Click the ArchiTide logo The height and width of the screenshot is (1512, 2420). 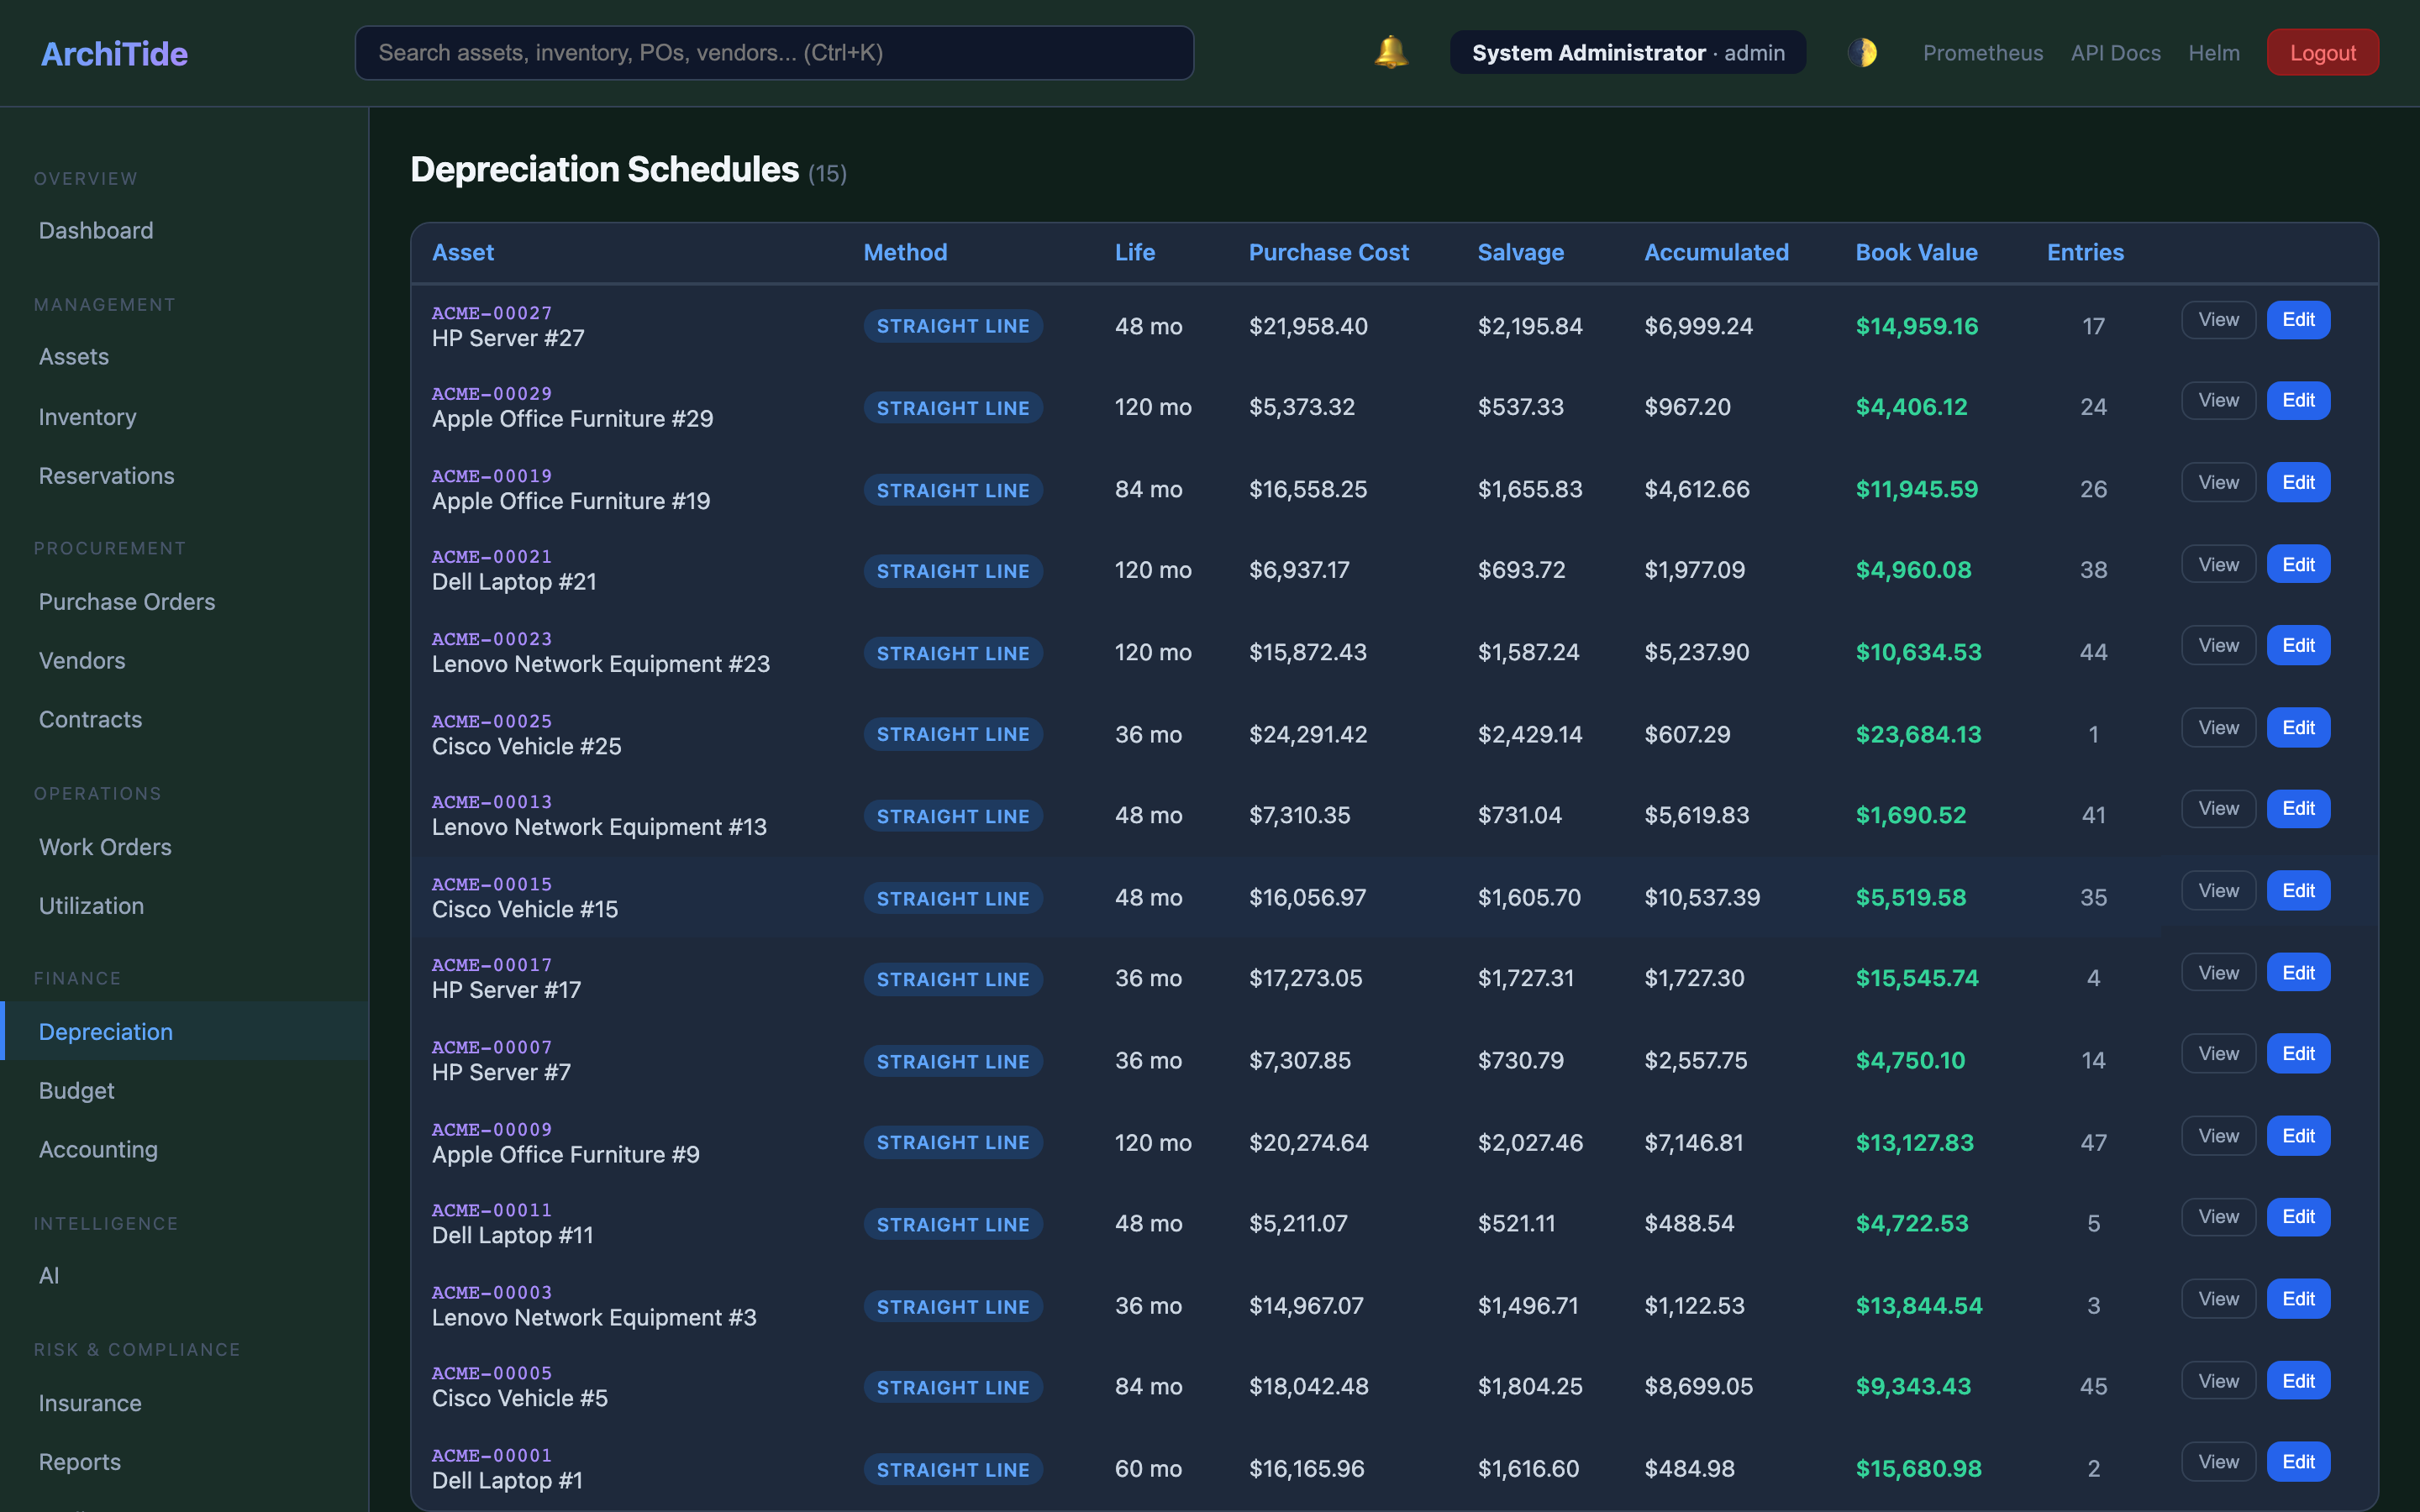(x=114, y=53)
